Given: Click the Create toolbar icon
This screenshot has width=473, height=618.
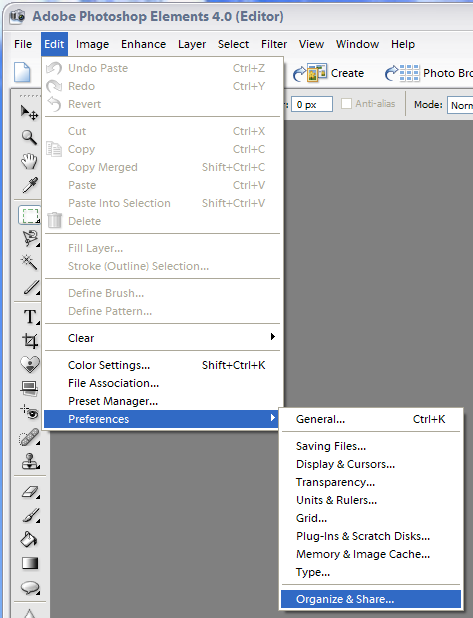Looking at the screenshot, I should point(310,73).
